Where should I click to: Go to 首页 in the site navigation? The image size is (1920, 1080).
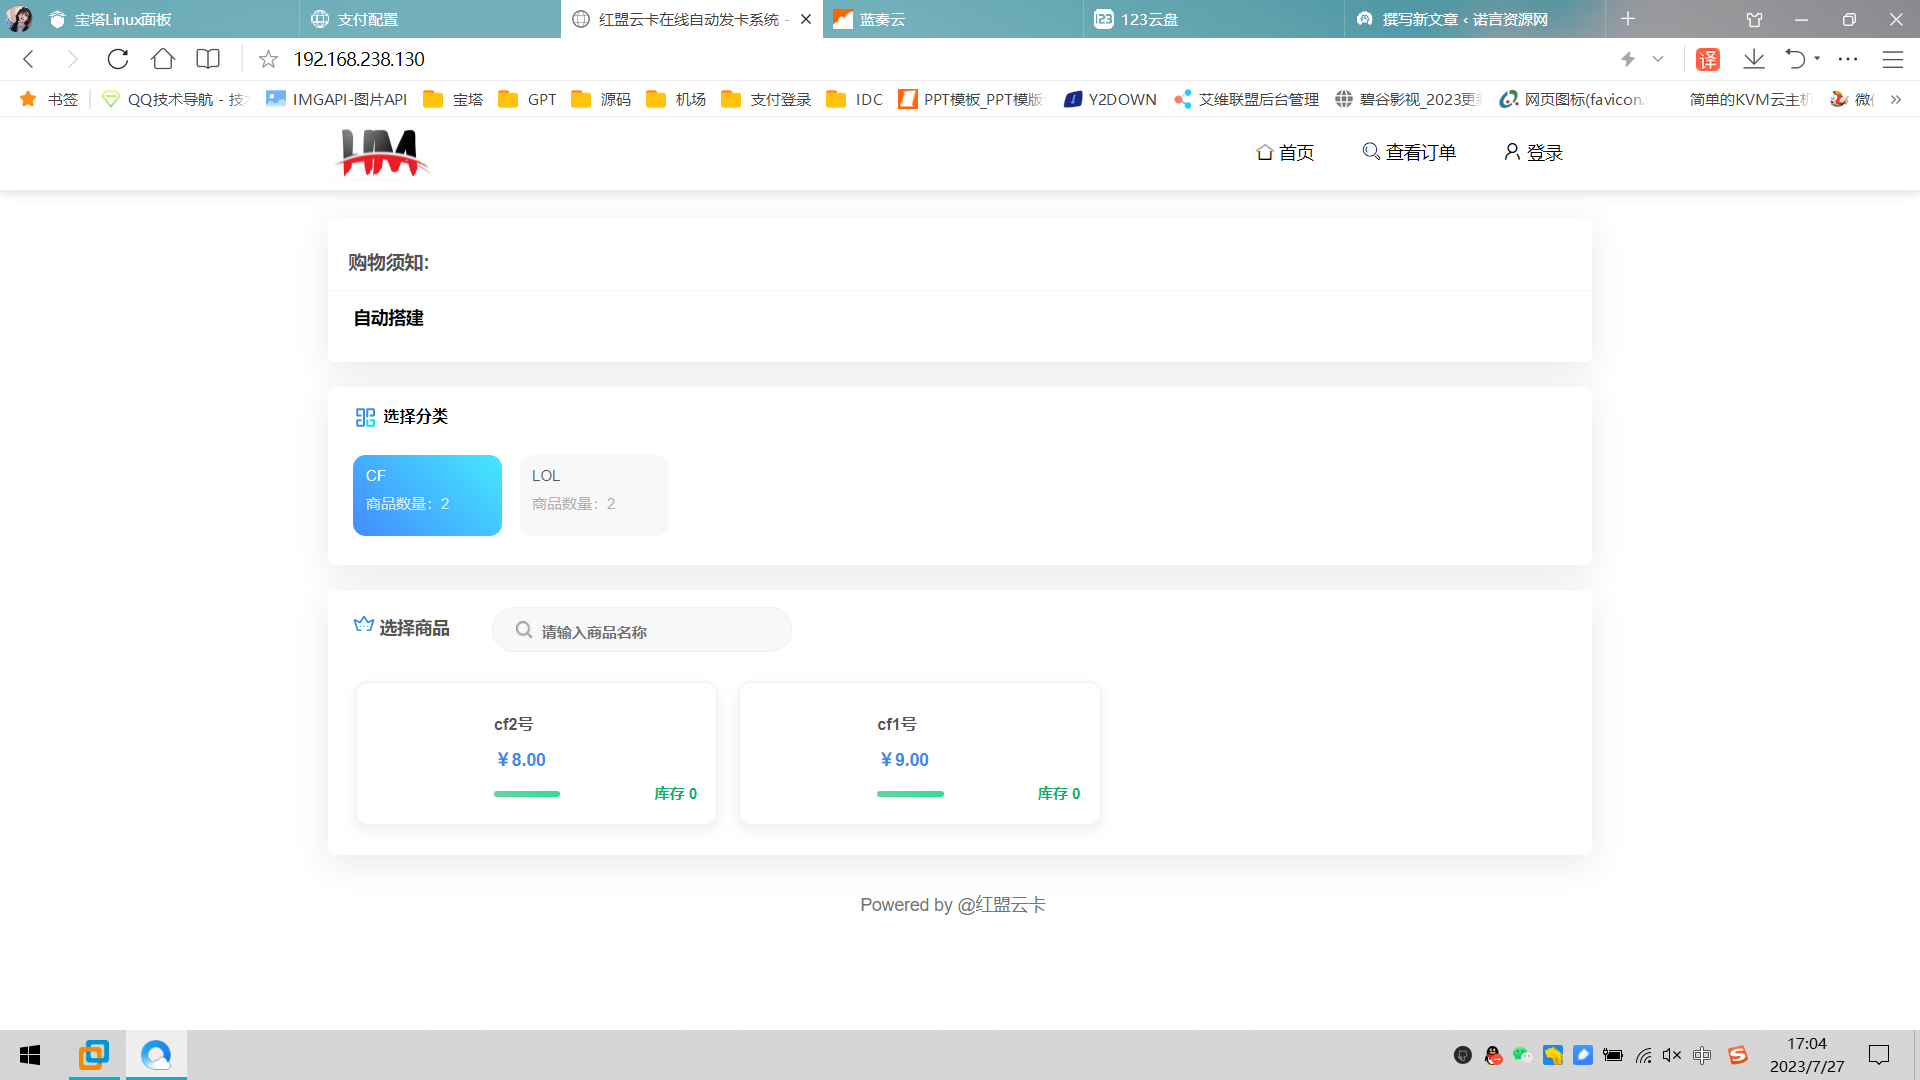click(x=1285, y=152)
